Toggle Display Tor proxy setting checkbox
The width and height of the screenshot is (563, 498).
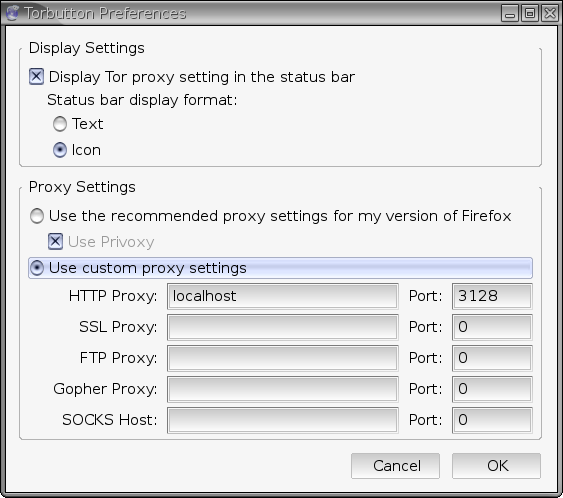pos(36,76)
